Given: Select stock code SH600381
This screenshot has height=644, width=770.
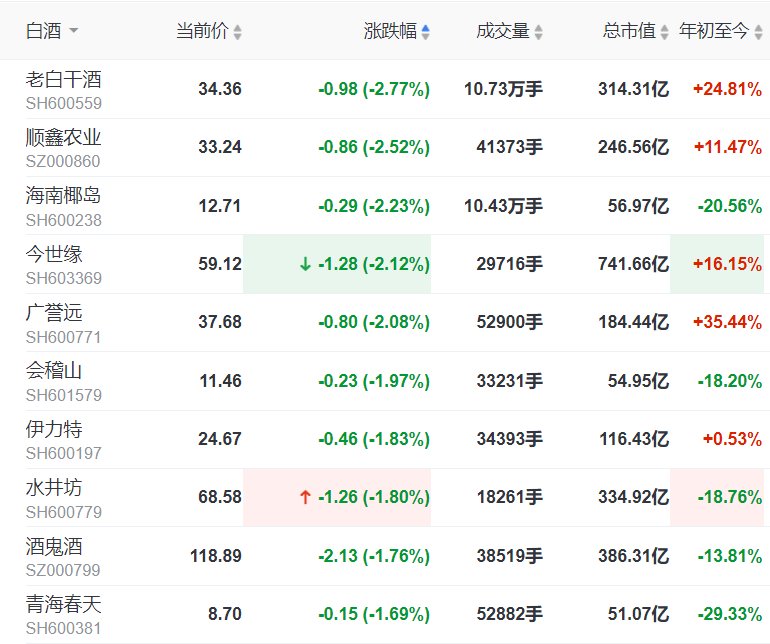Looking at the screenshot, I should pyautogui.click(x=63, y=628).
